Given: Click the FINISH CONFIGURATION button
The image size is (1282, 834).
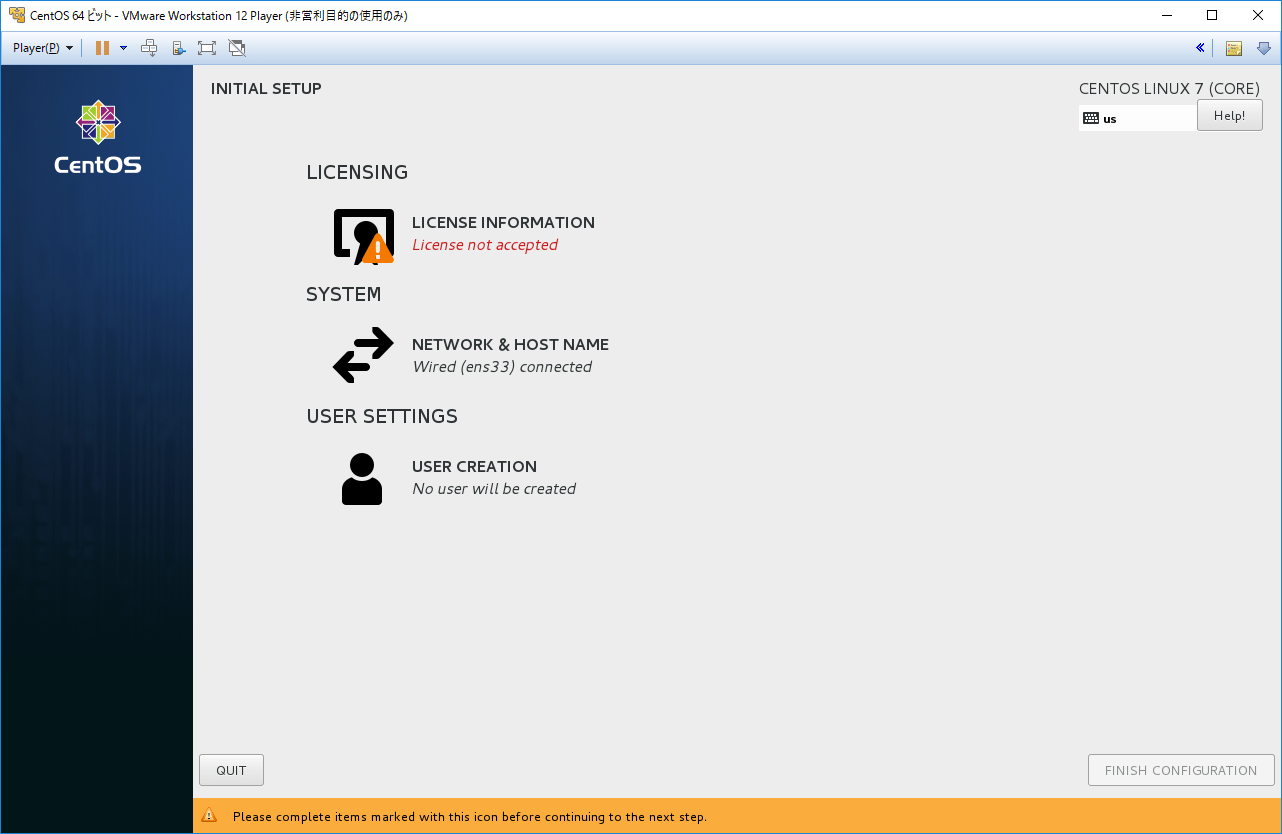Looking at the screenshot, I should coord(1181,770).
